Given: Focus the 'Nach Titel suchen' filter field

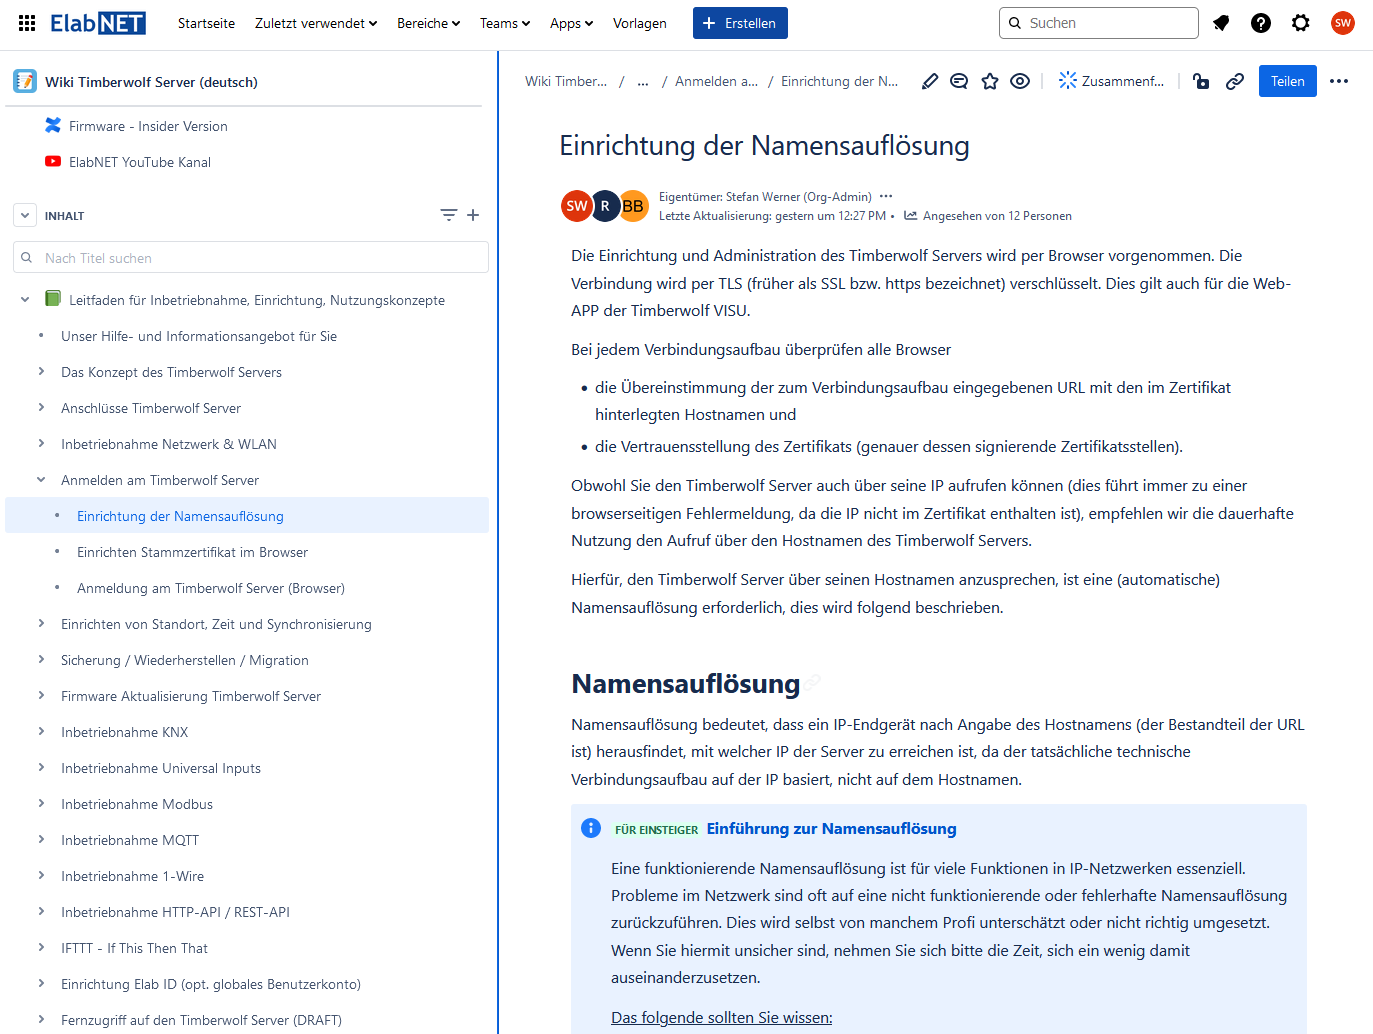Looking at the screenshot, I should (251, 257).
